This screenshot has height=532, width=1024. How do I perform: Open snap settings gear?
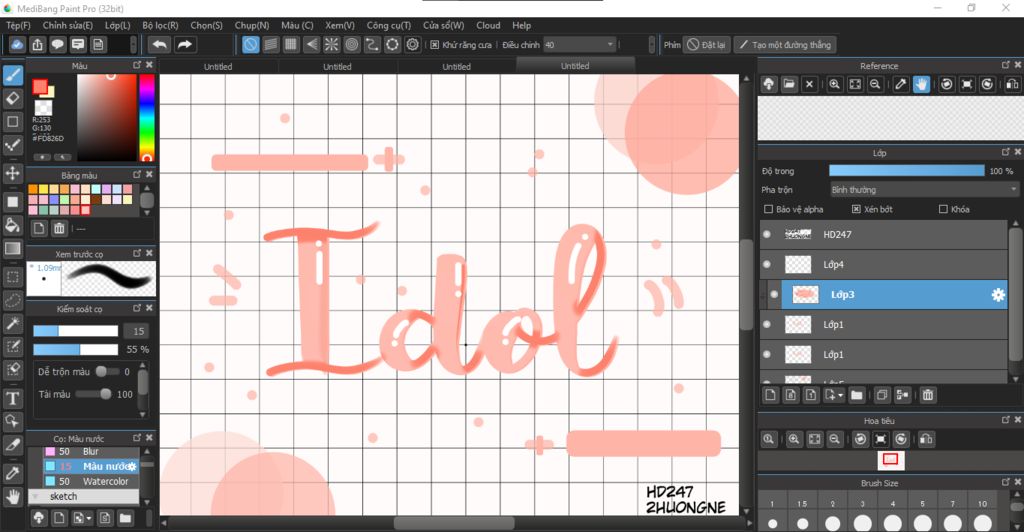point(413,44)
